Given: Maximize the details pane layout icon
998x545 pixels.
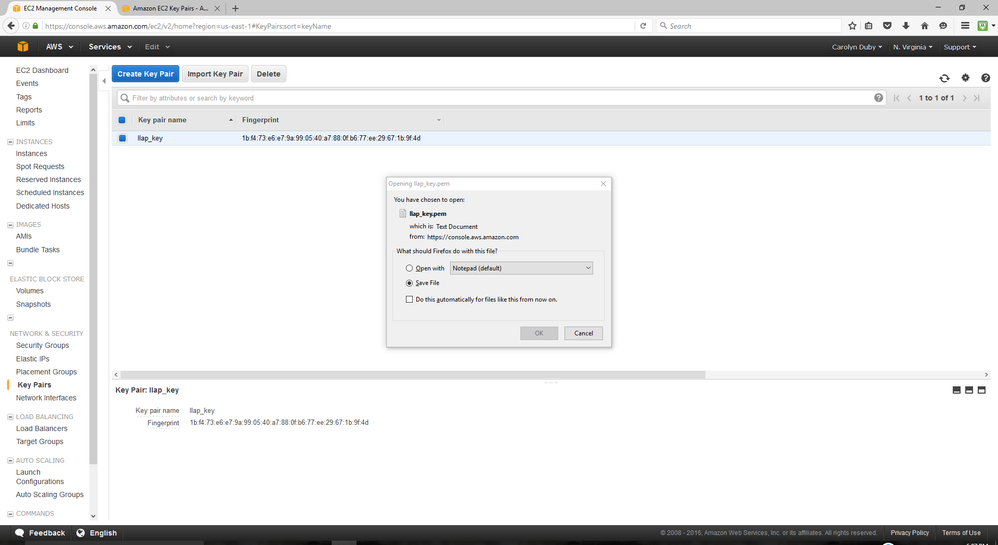Looking at the screenshot, I should click(981, 390).
